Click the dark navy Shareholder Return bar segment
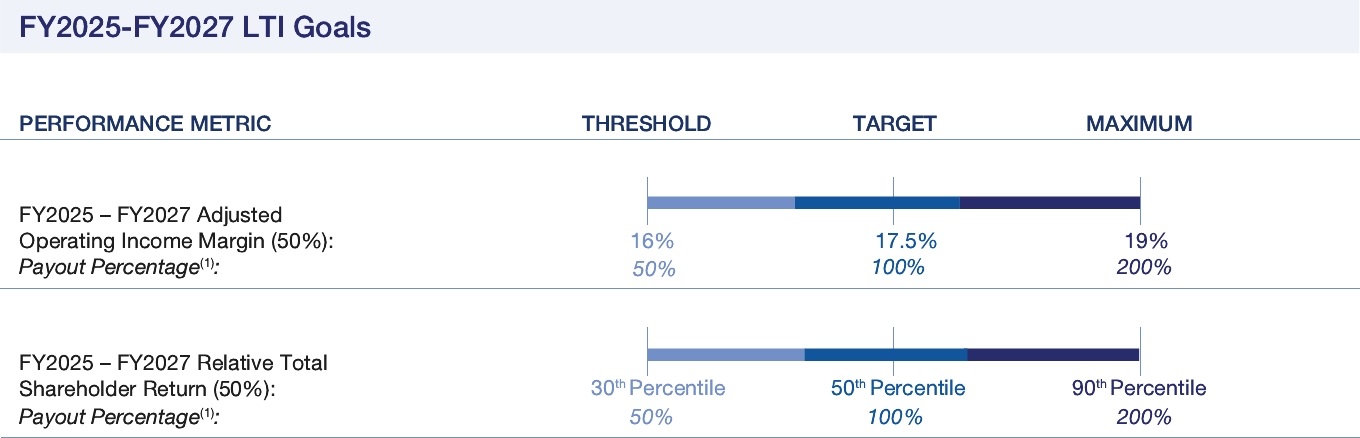 [1053, 354]
